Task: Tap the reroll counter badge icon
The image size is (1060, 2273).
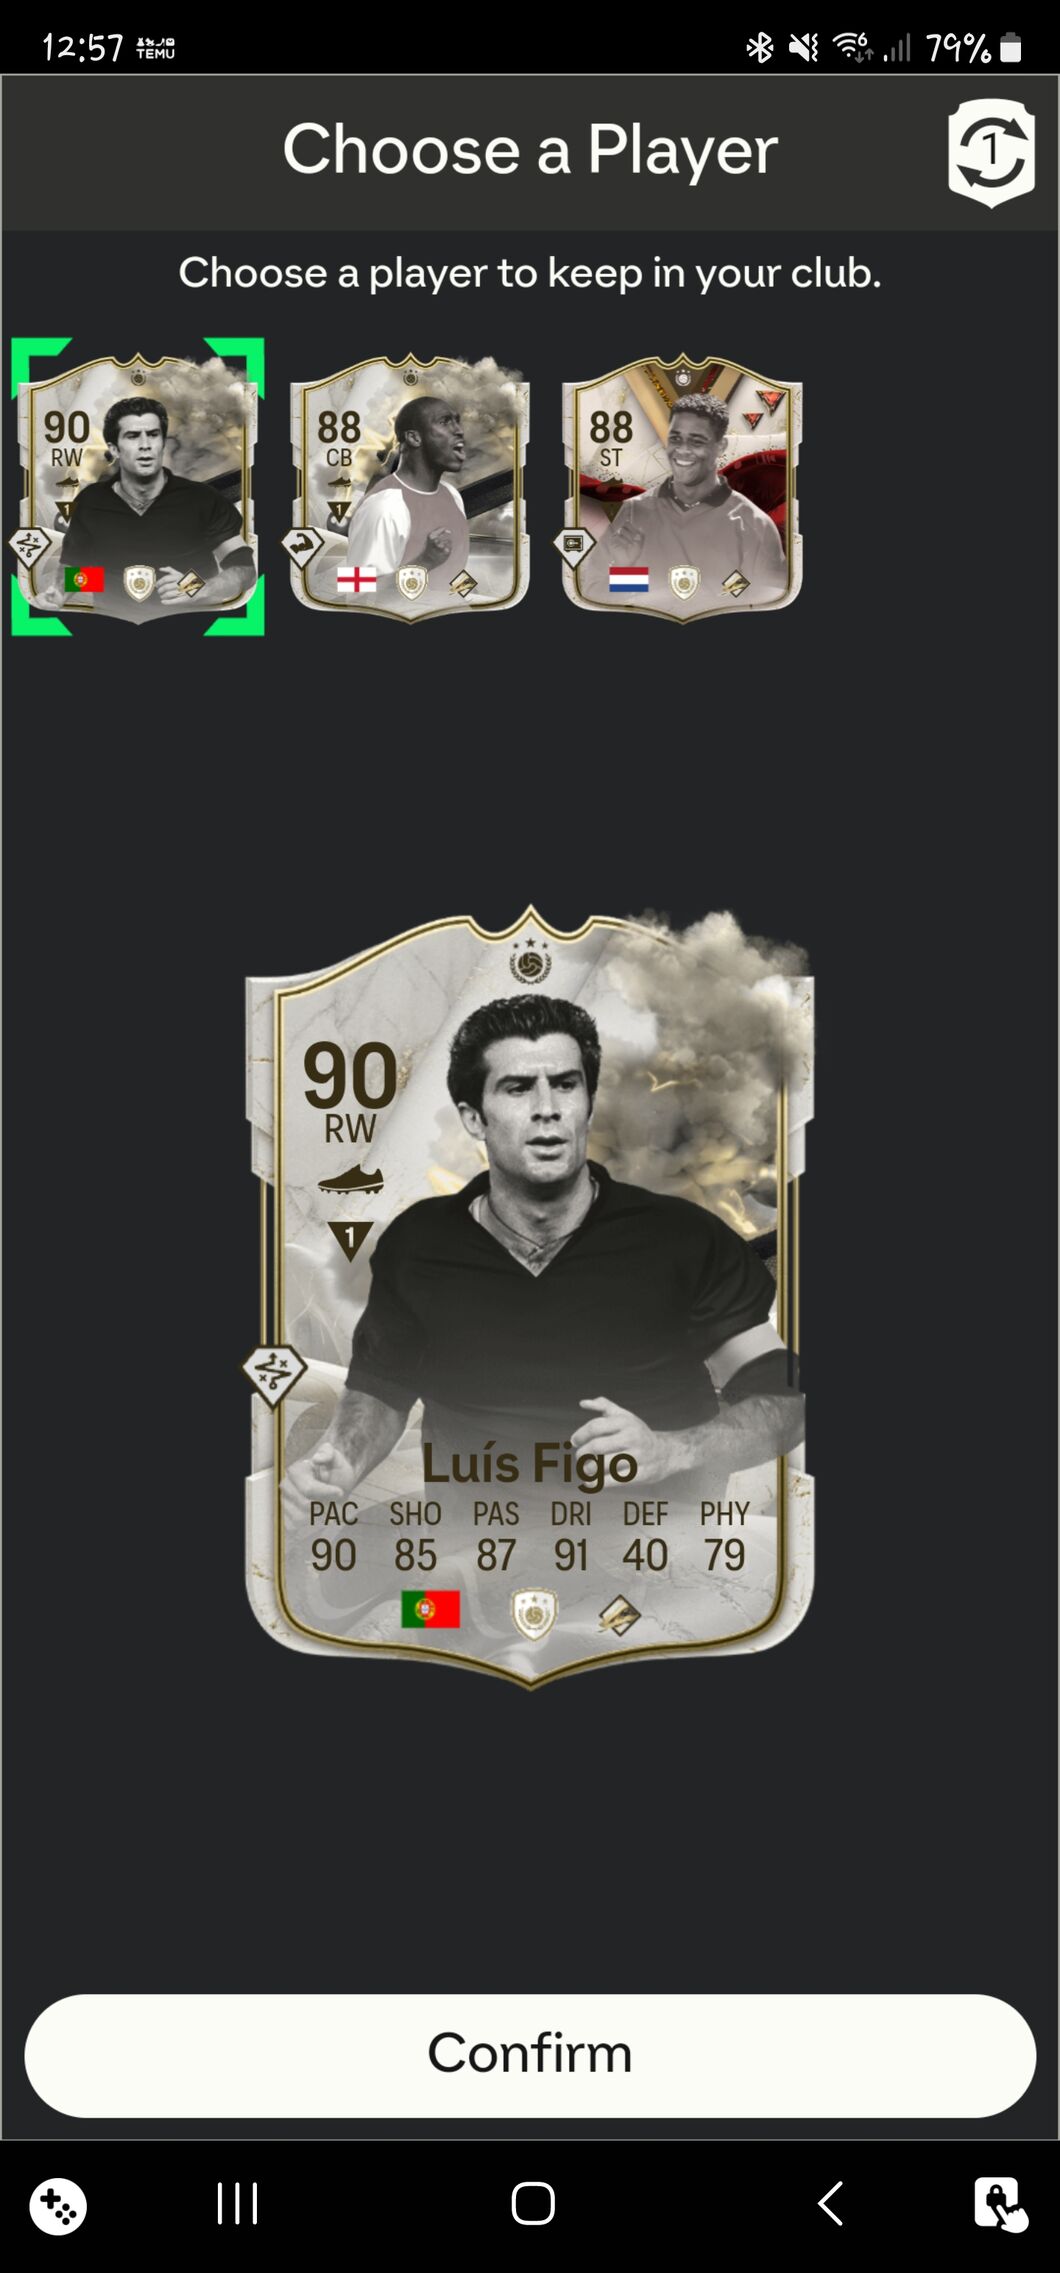Action: coord(990,153)
